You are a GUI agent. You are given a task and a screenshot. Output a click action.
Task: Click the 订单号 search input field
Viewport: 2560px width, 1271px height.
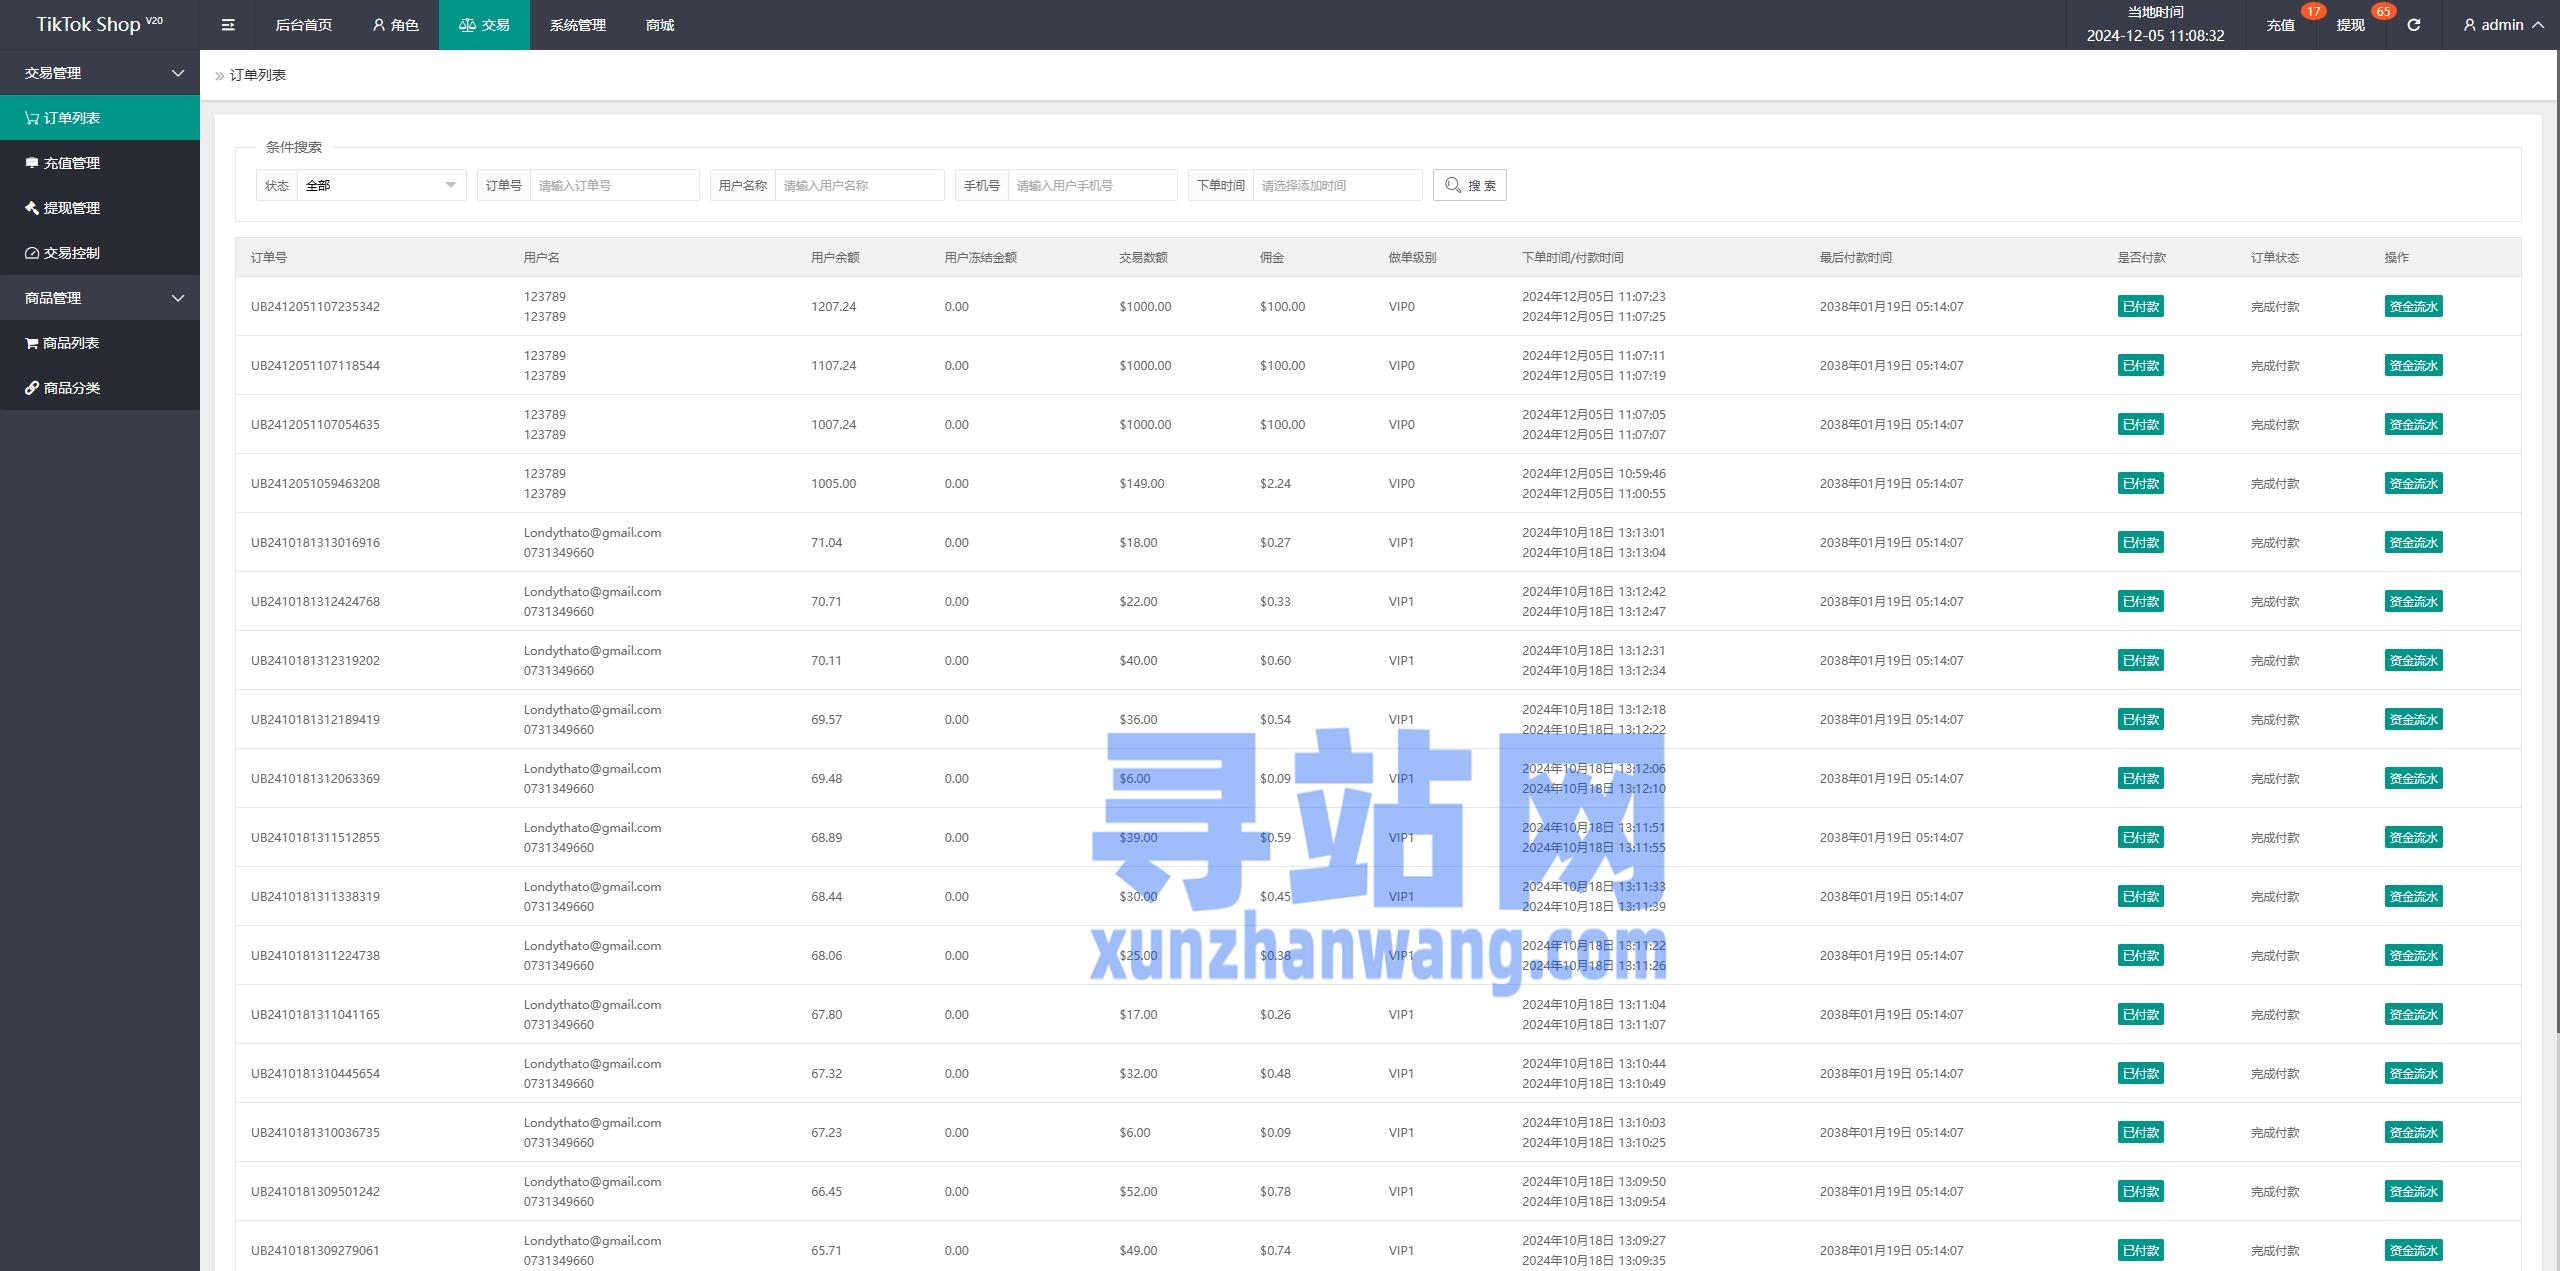click(613, 185)
